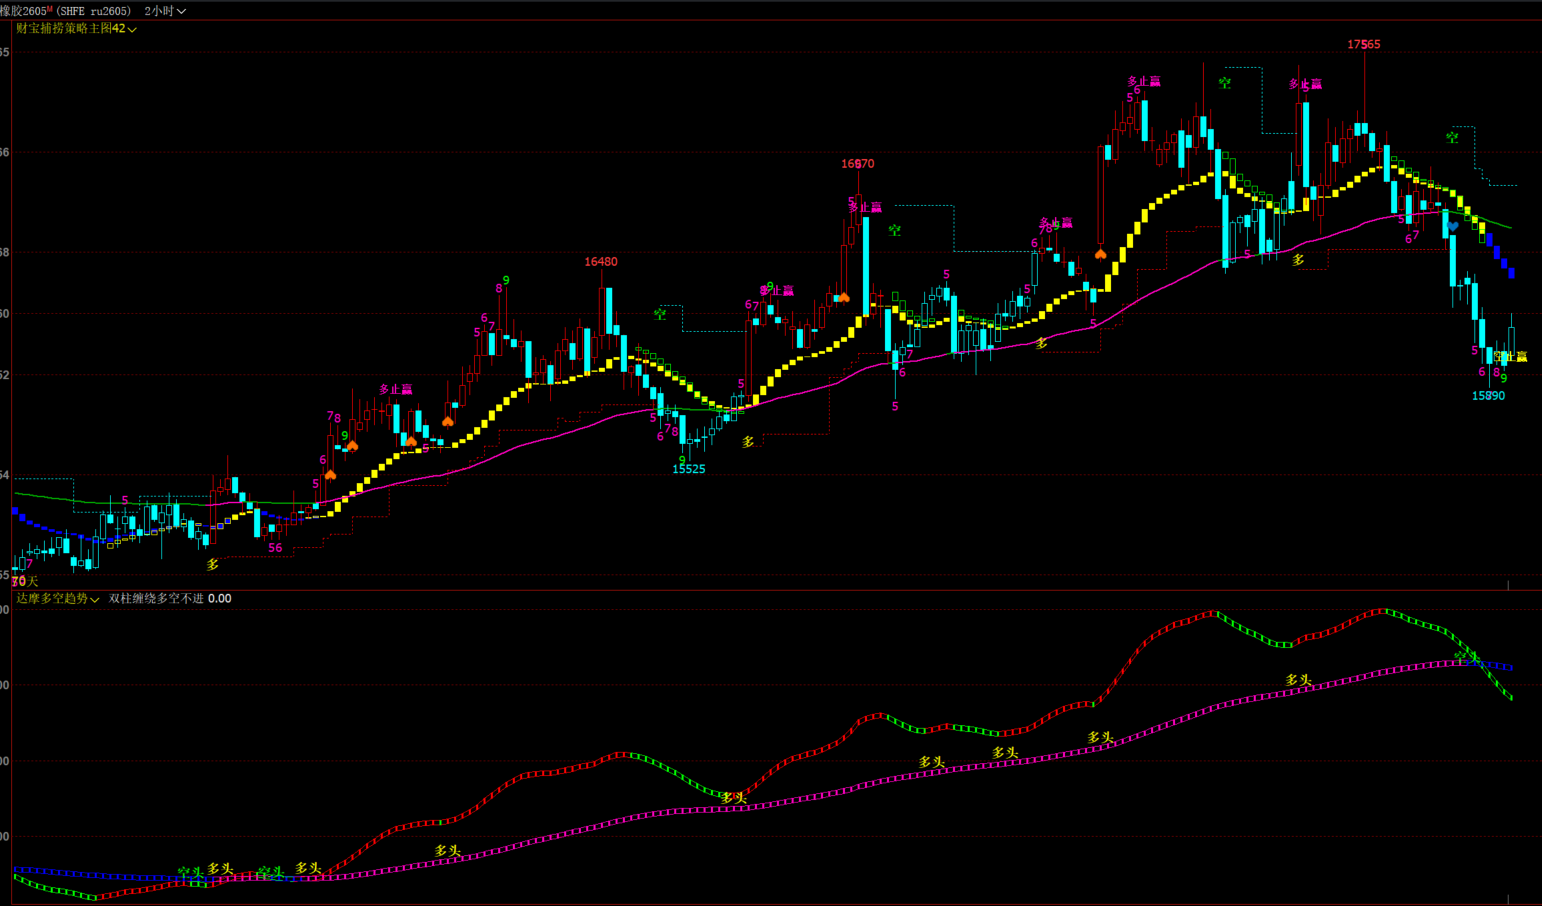Click the 橡胶2605 contract title

pyautogui.click(x=23, y=11)
